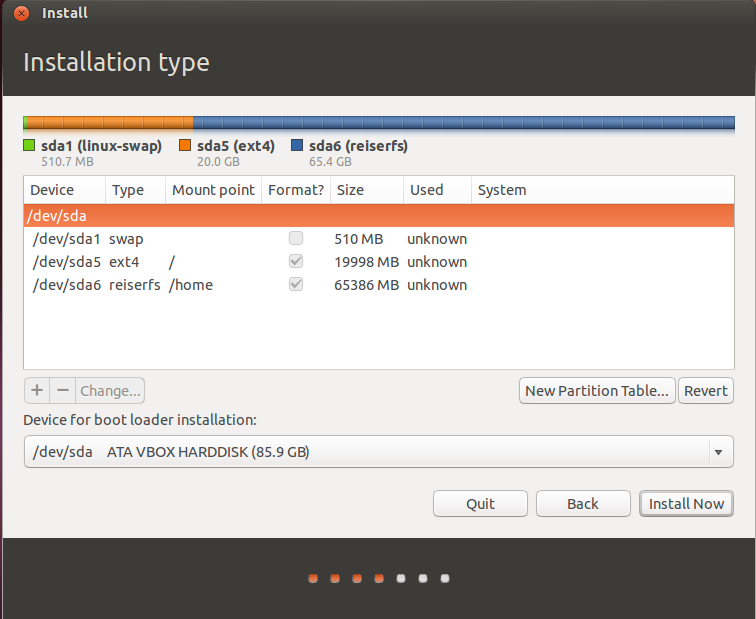Quit the installer
The width and height of the screenshot is (756, 619).
pos(480,504)
